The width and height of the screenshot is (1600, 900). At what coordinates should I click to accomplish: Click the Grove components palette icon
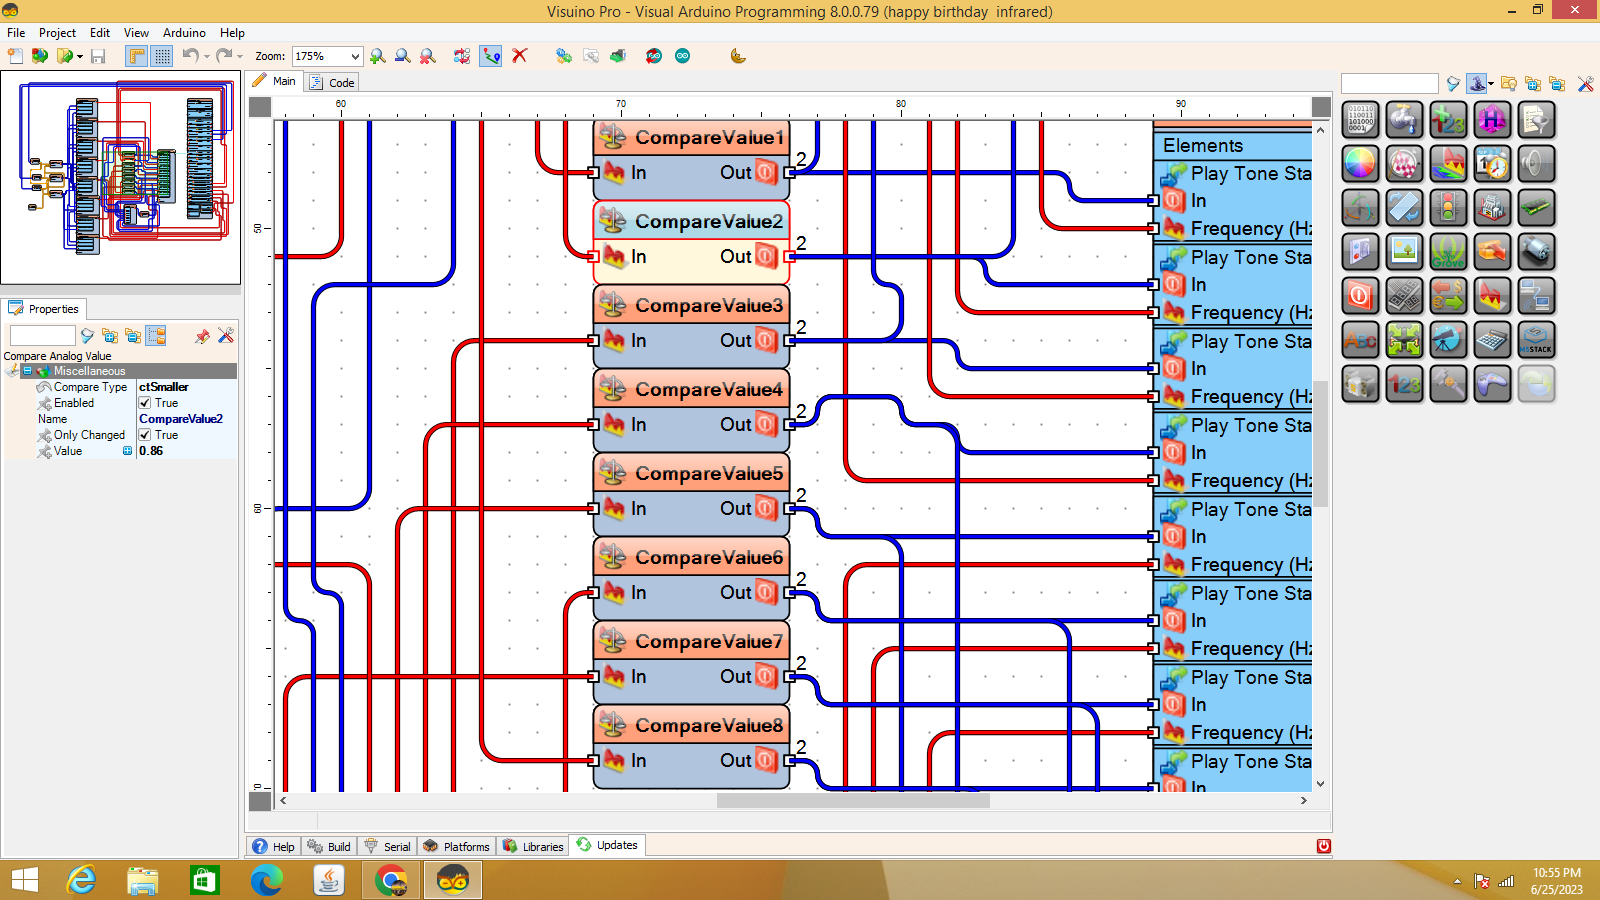tap(1448, 252)
